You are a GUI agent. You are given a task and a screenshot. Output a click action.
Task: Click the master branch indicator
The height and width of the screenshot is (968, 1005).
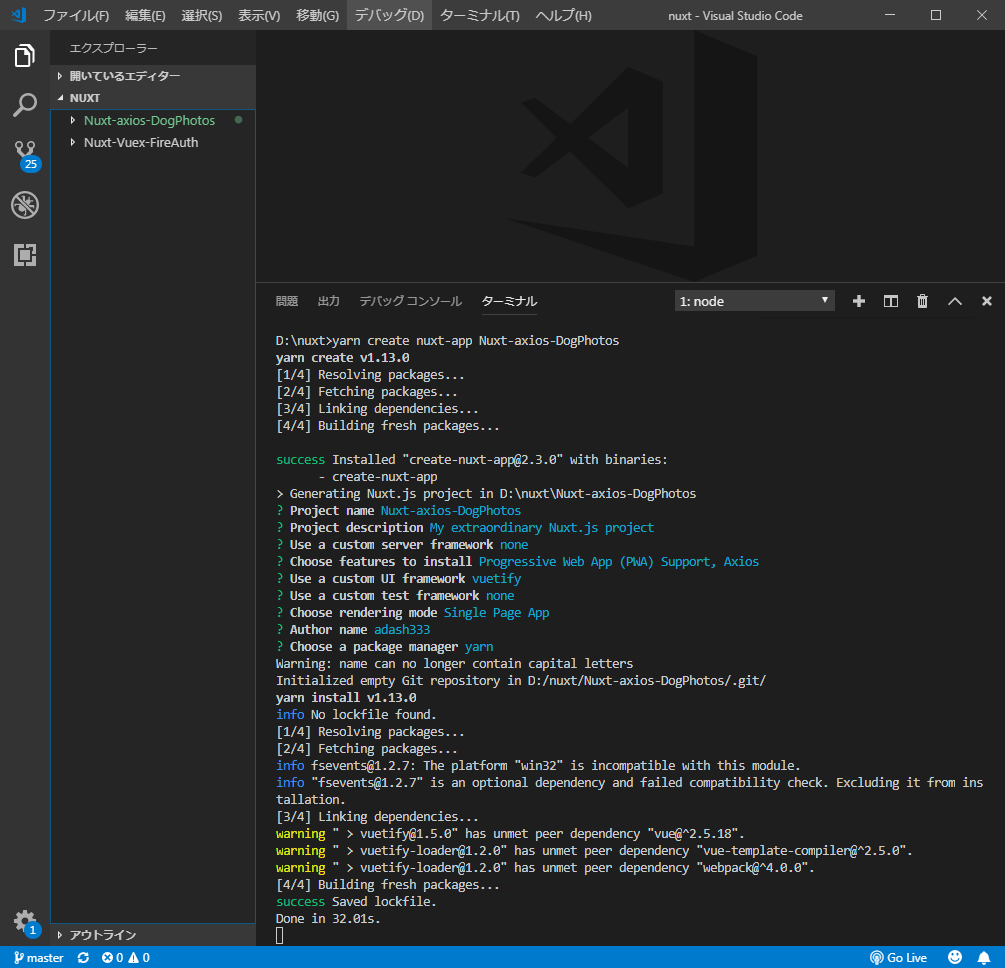pyautogui.click(x=38, y=957)
